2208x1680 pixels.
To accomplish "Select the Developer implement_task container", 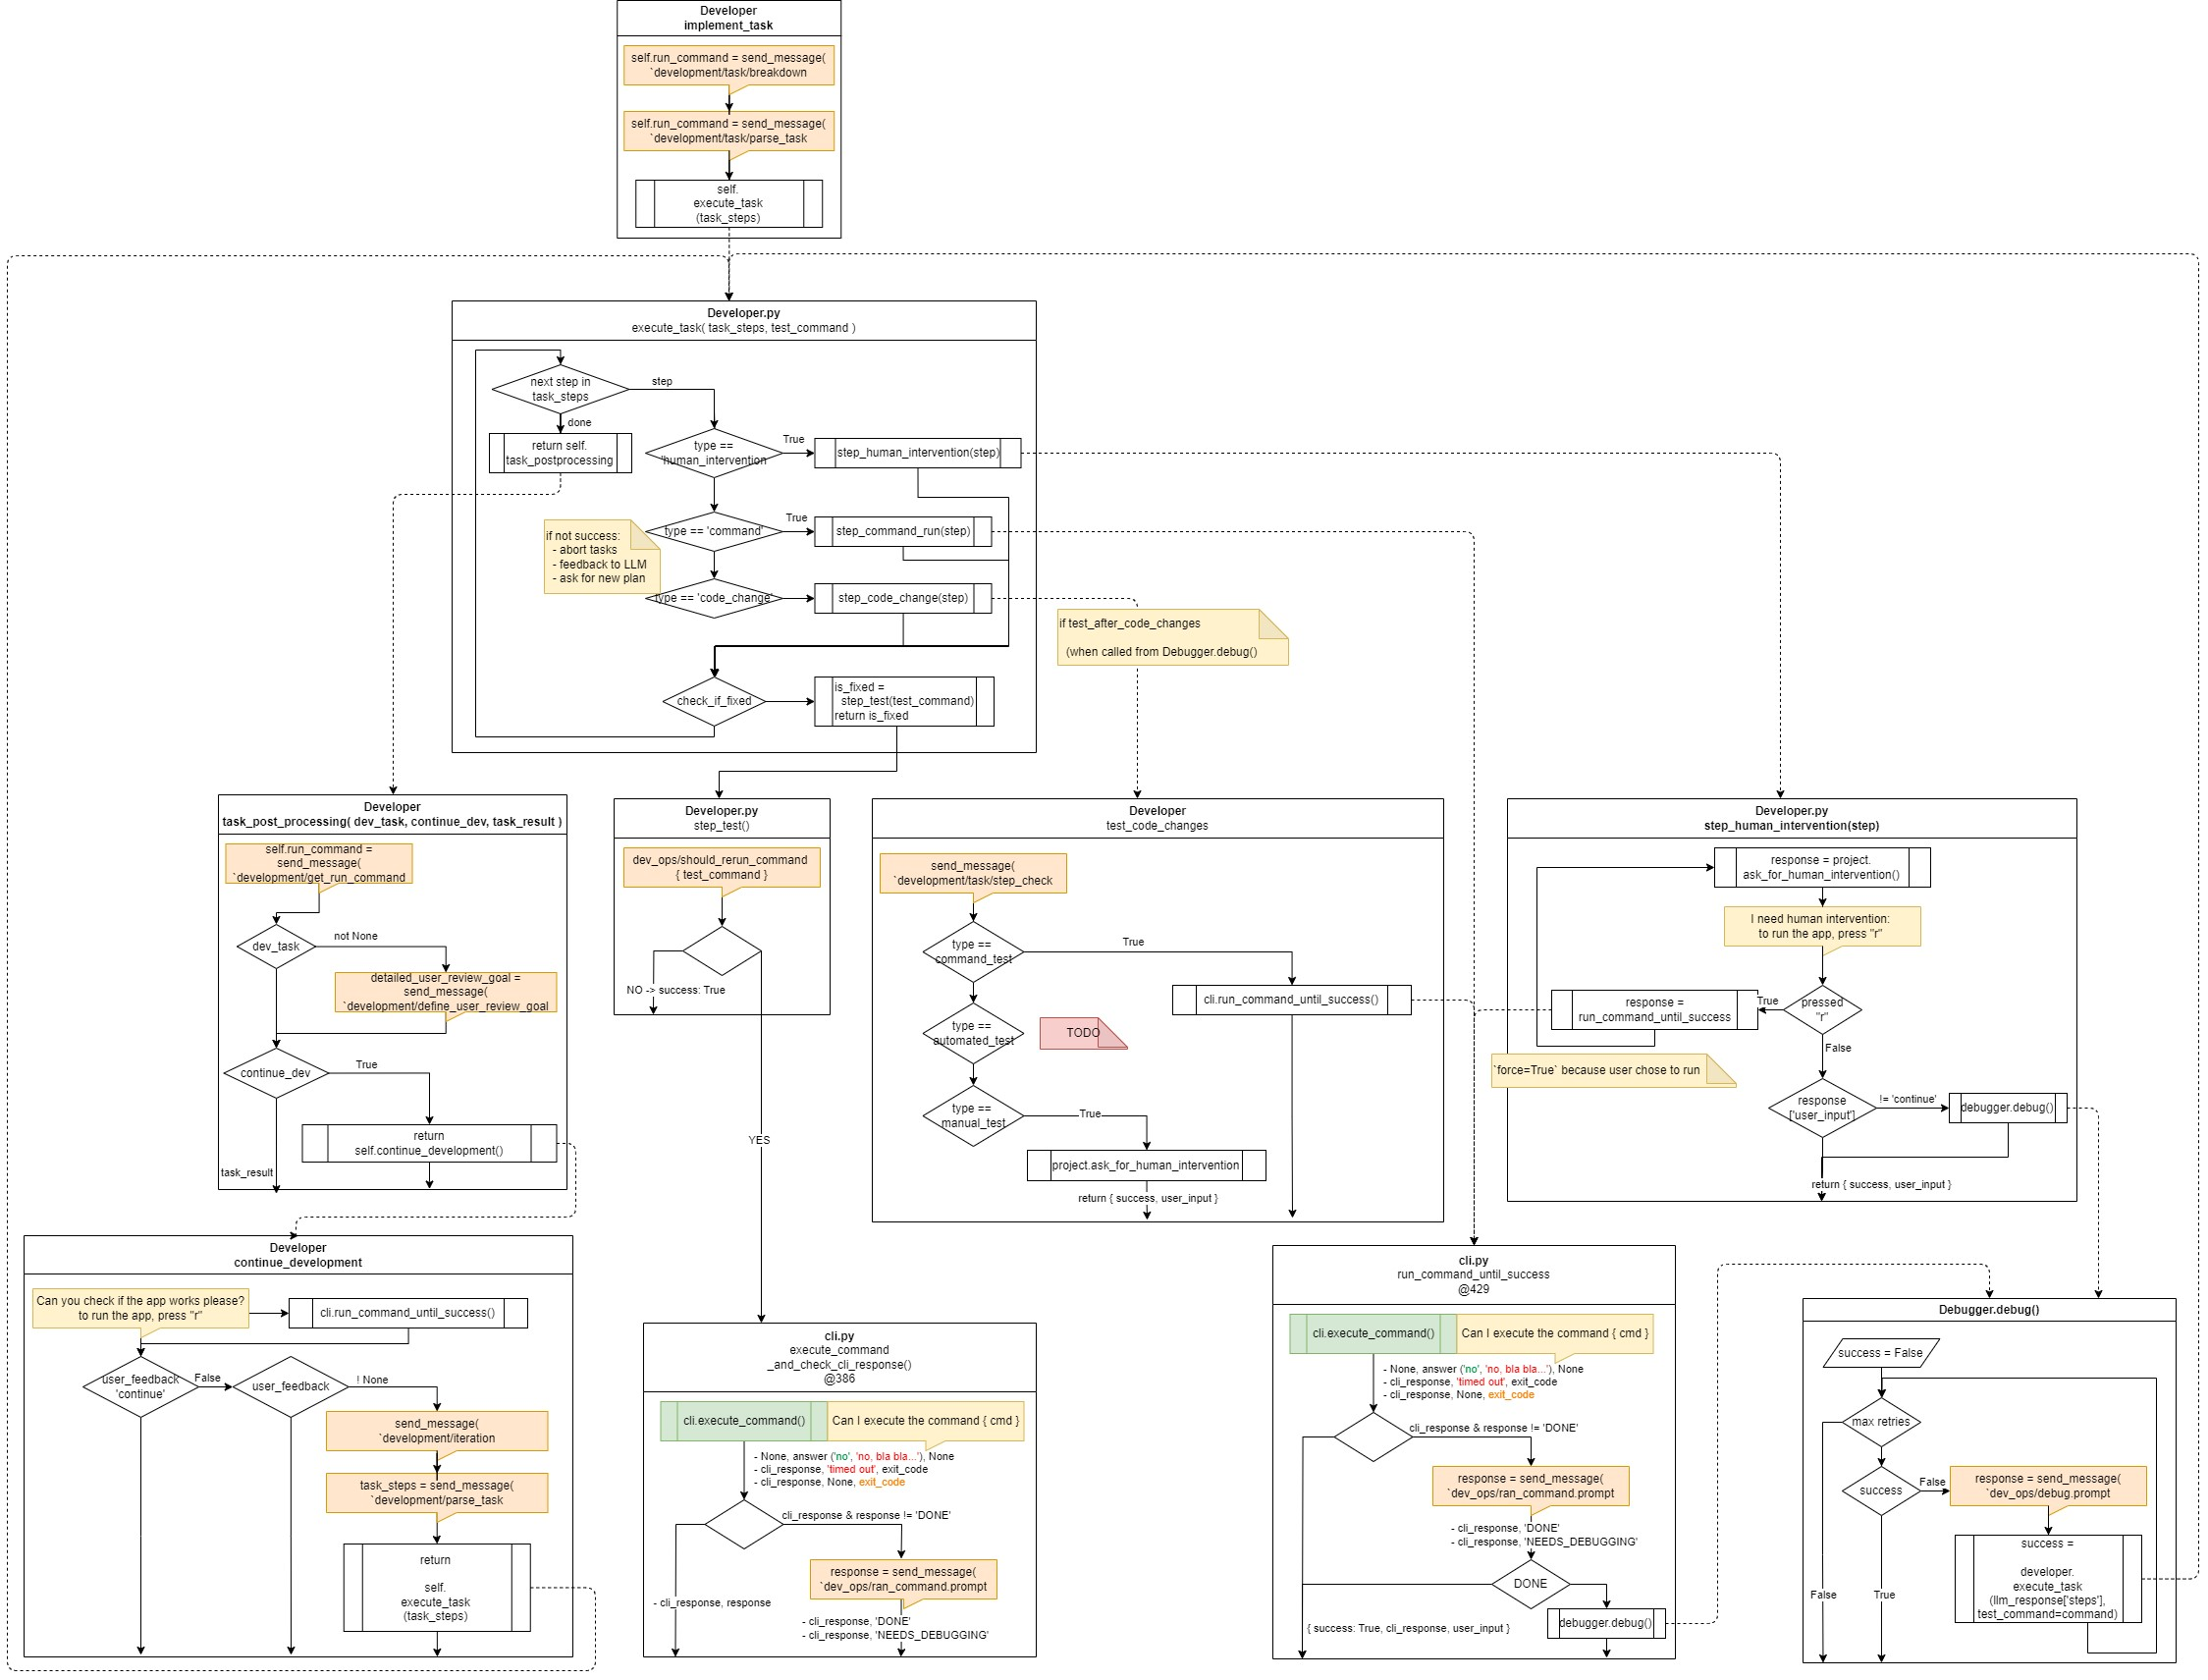I will [727, 18].
